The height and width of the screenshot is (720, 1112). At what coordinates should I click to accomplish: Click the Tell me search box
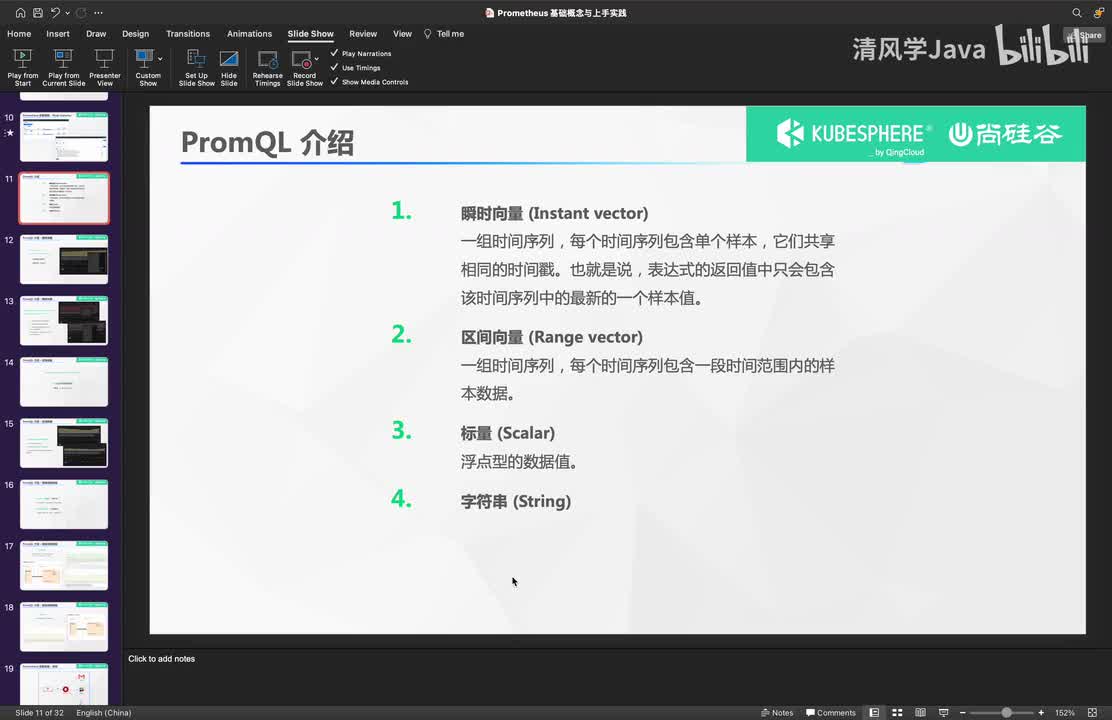click(x=444, y=33)
